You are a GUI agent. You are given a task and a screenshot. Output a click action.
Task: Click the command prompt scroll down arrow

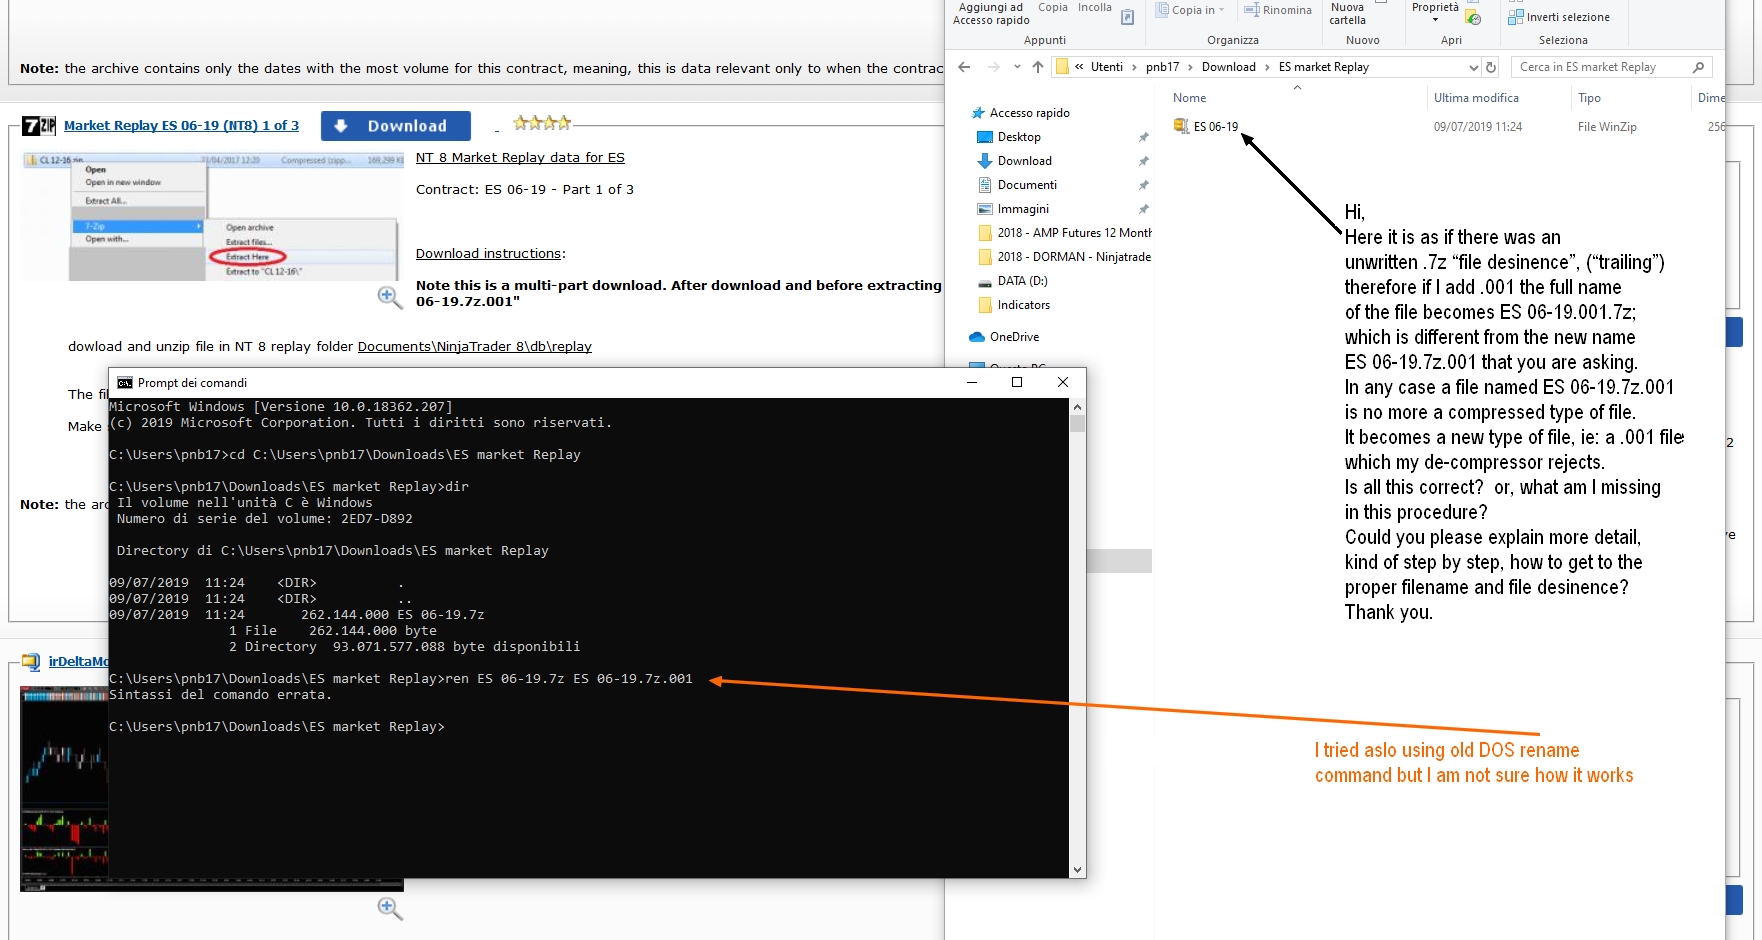(1077, 870)
